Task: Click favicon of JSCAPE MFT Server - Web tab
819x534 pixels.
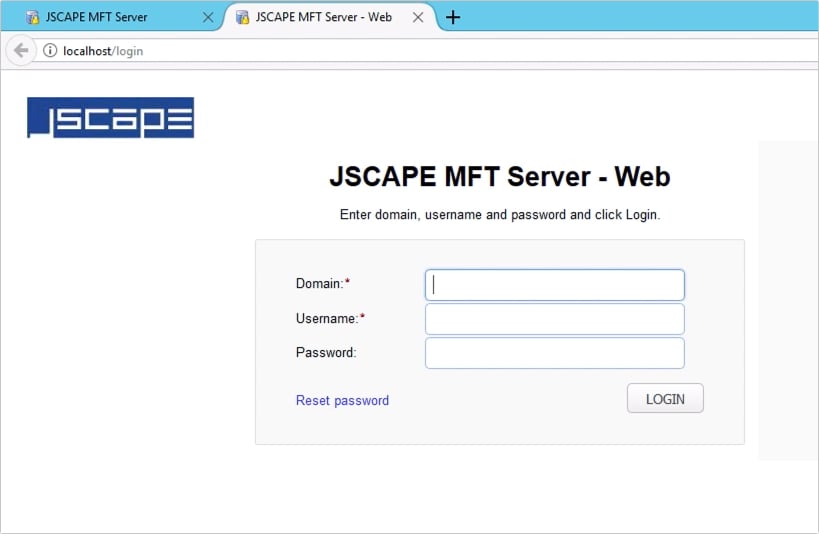Action: [242, 17]
